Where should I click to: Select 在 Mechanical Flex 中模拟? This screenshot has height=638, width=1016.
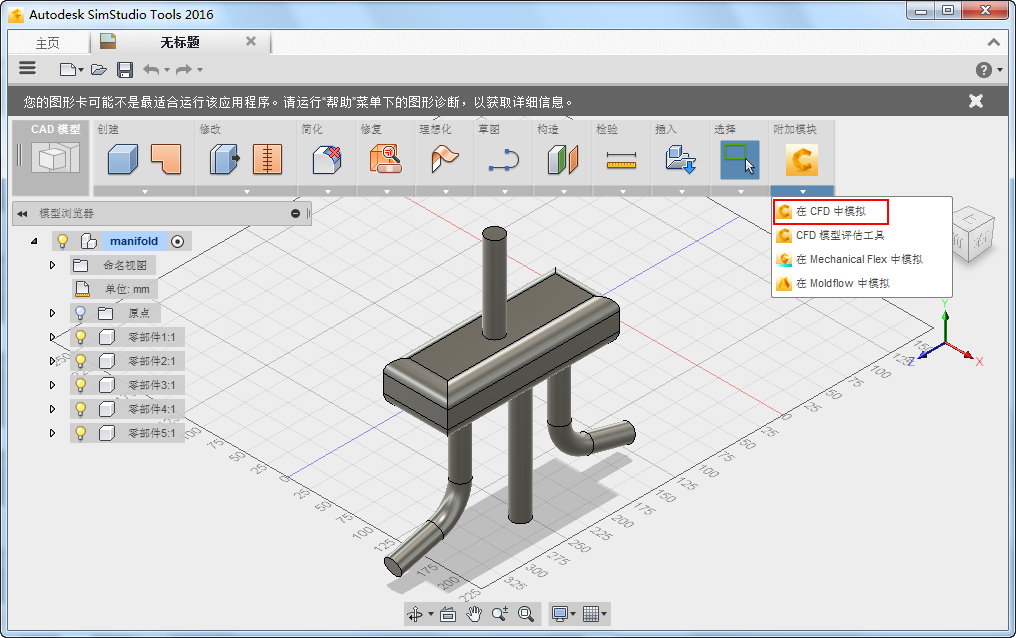[858, 259]
